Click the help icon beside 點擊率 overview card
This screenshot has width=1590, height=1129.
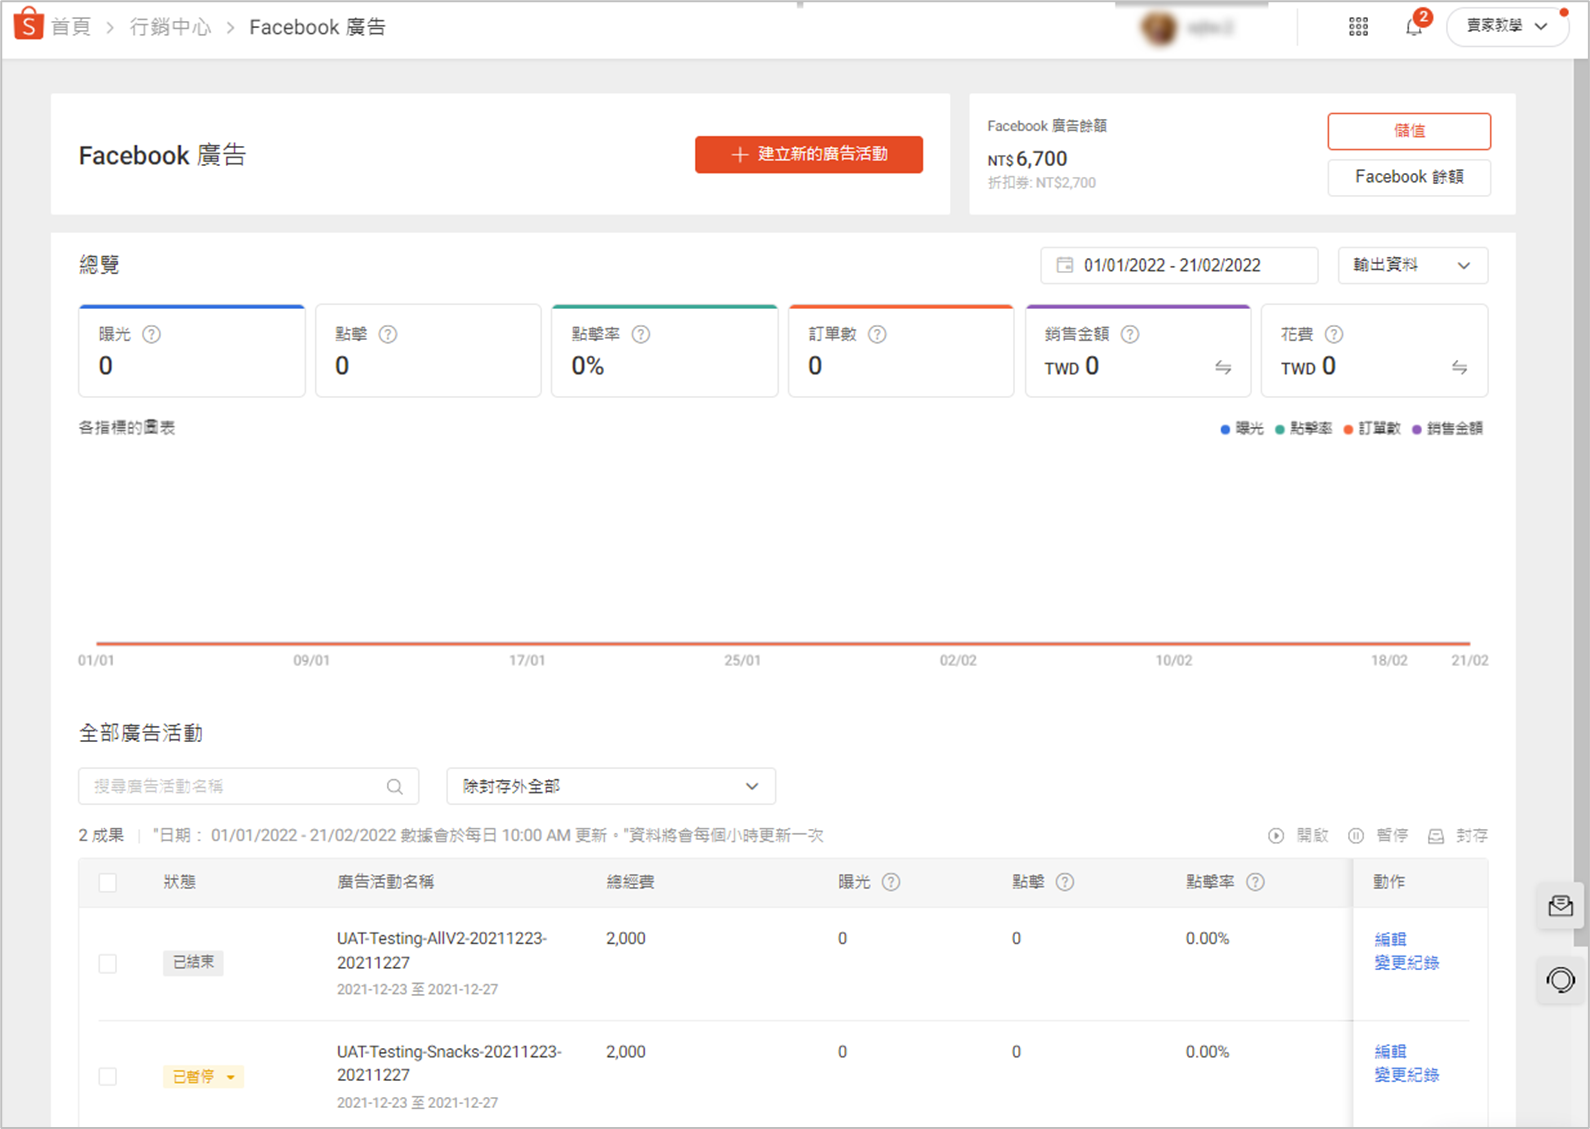[x=641, y=334]
